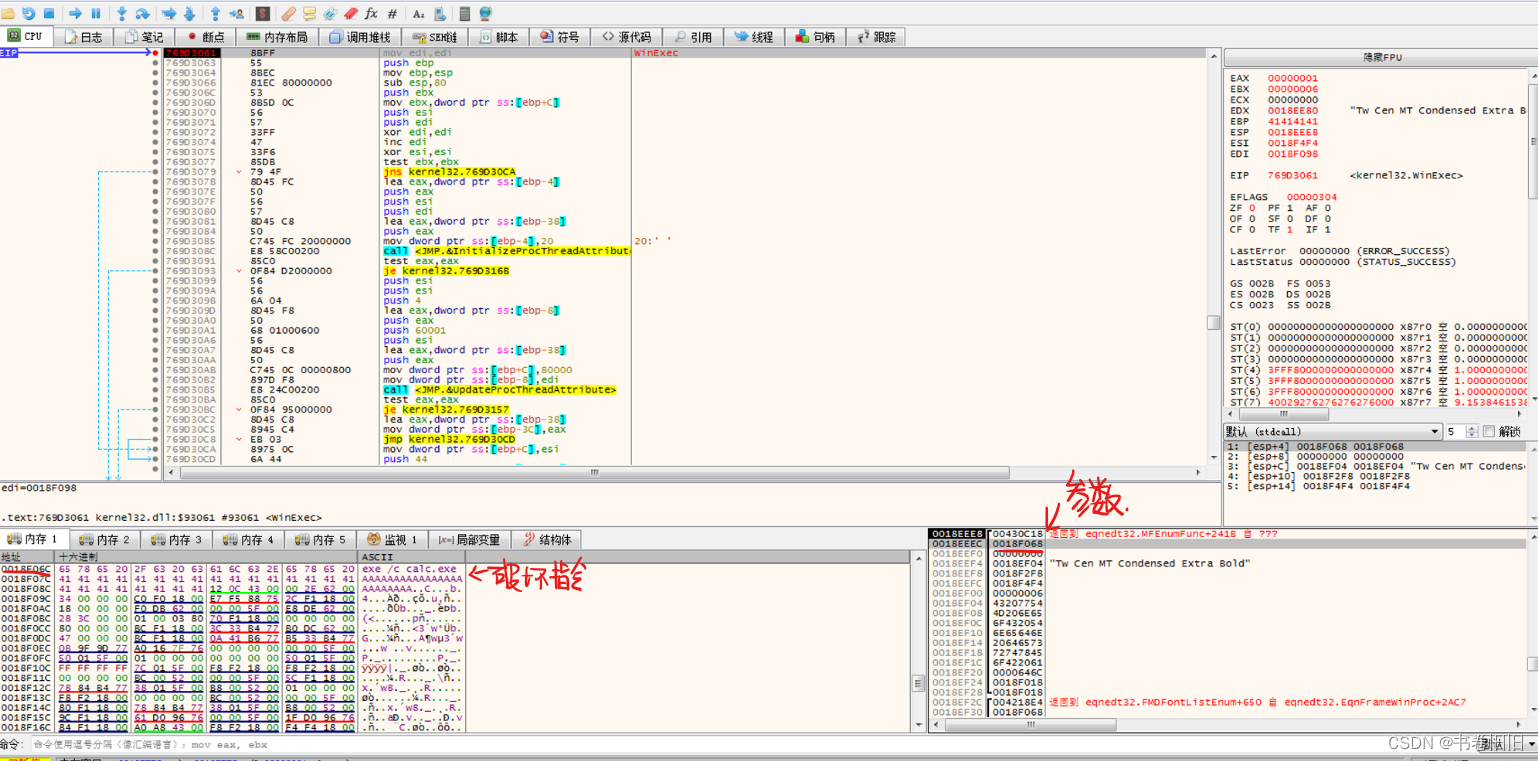1538x761 pixels.
Task: Open the 跟踪 trace tab
Action: pos(876,37)
